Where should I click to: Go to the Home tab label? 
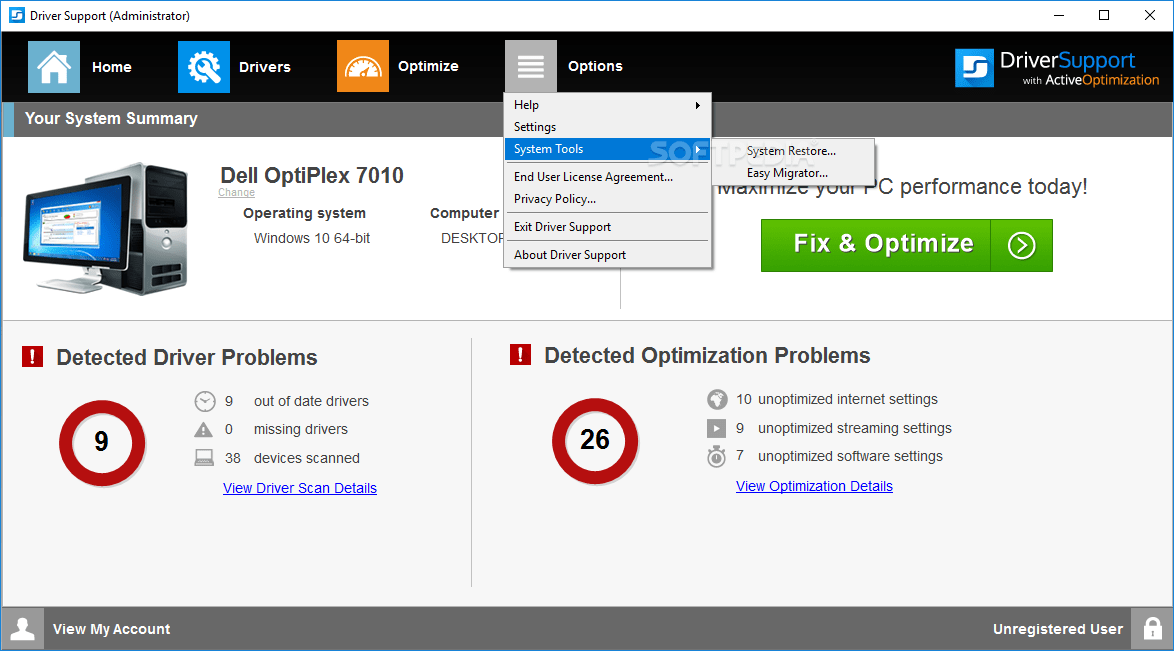coord(112,67)
